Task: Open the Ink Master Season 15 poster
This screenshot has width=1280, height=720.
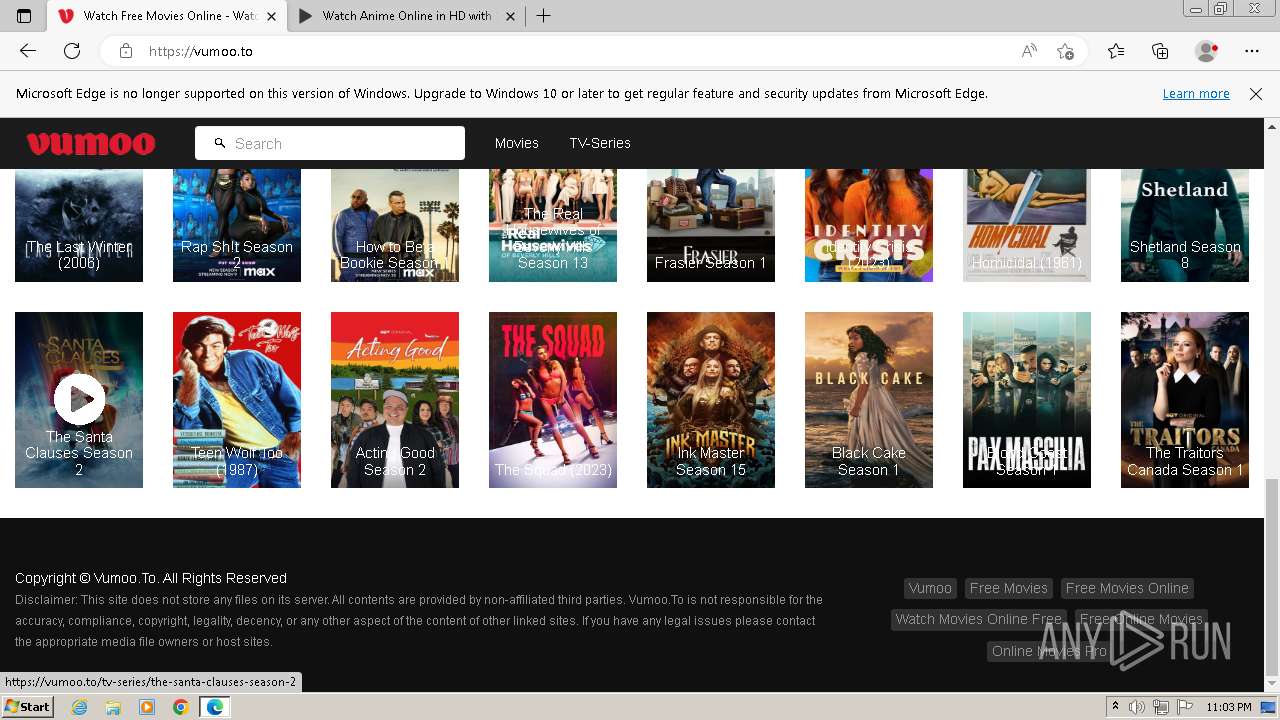Action: tap(711, 400)
